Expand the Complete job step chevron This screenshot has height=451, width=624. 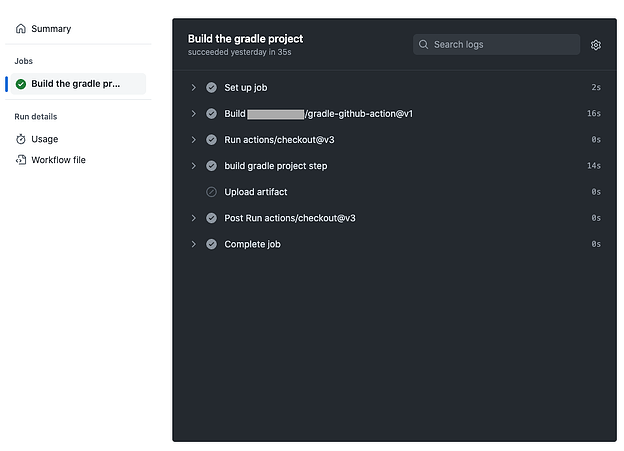[x=193, y=244]
